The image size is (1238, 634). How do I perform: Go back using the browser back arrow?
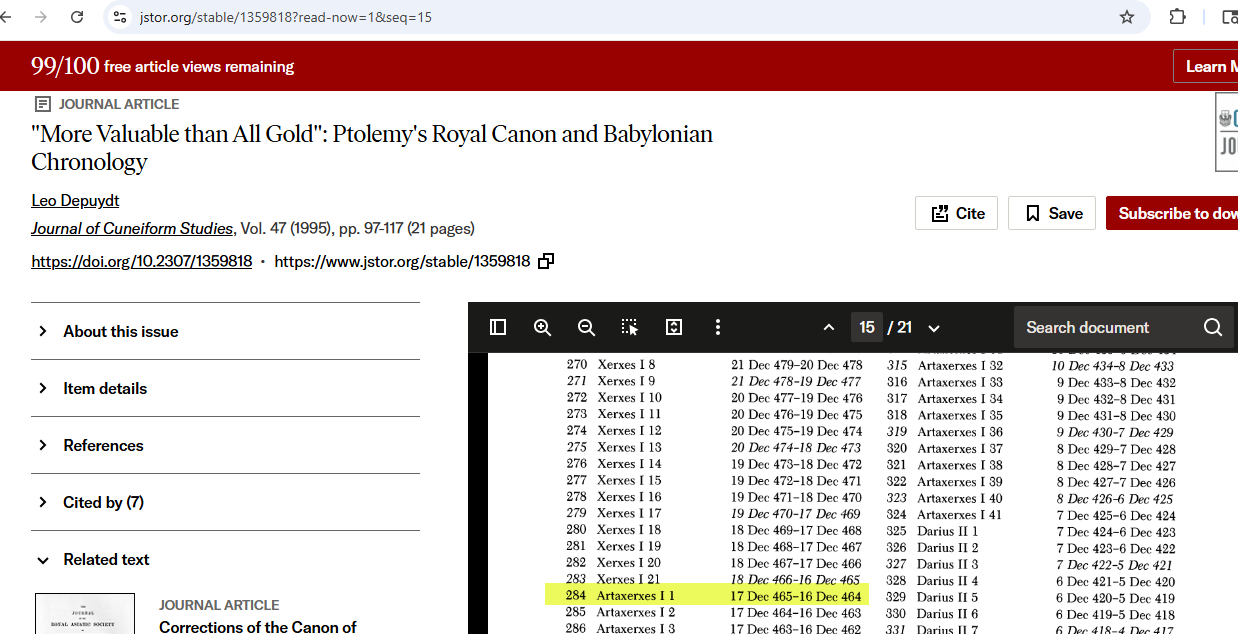coord(5,17)
